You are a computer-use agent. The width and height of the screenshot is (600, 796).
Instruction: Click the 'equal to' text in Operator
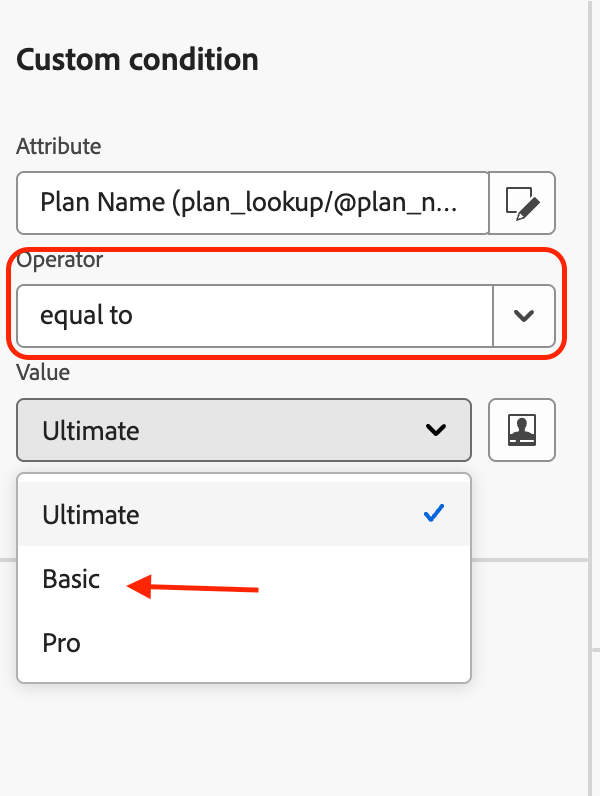point(86,316)
